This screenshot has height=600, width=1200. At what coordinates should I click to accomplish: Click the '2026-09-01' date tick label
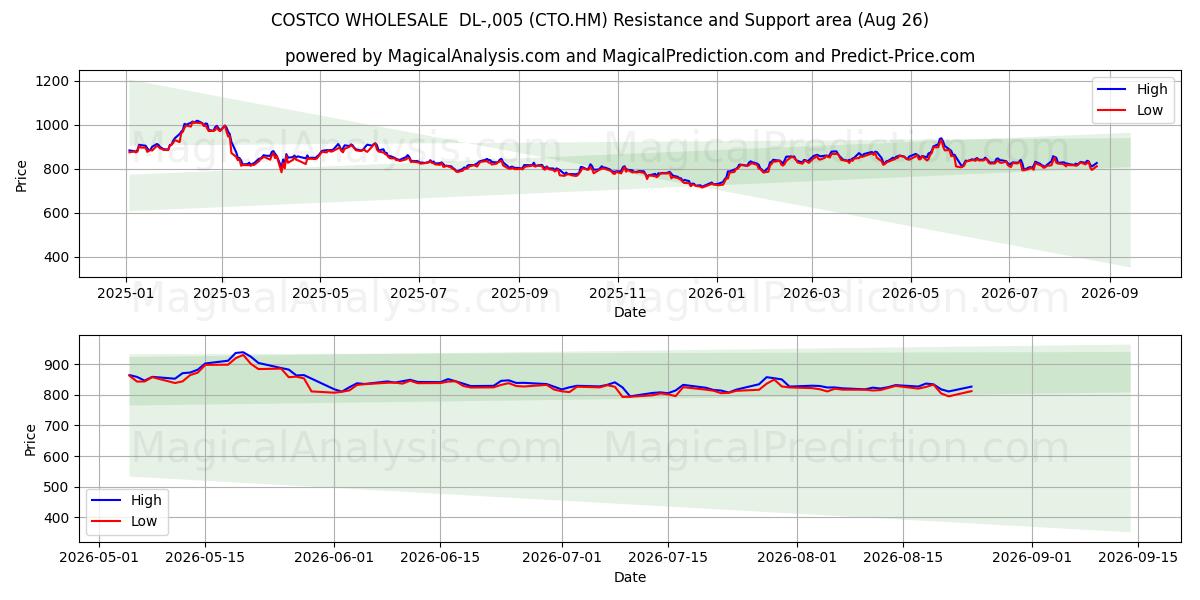[x=1032, y=558]
